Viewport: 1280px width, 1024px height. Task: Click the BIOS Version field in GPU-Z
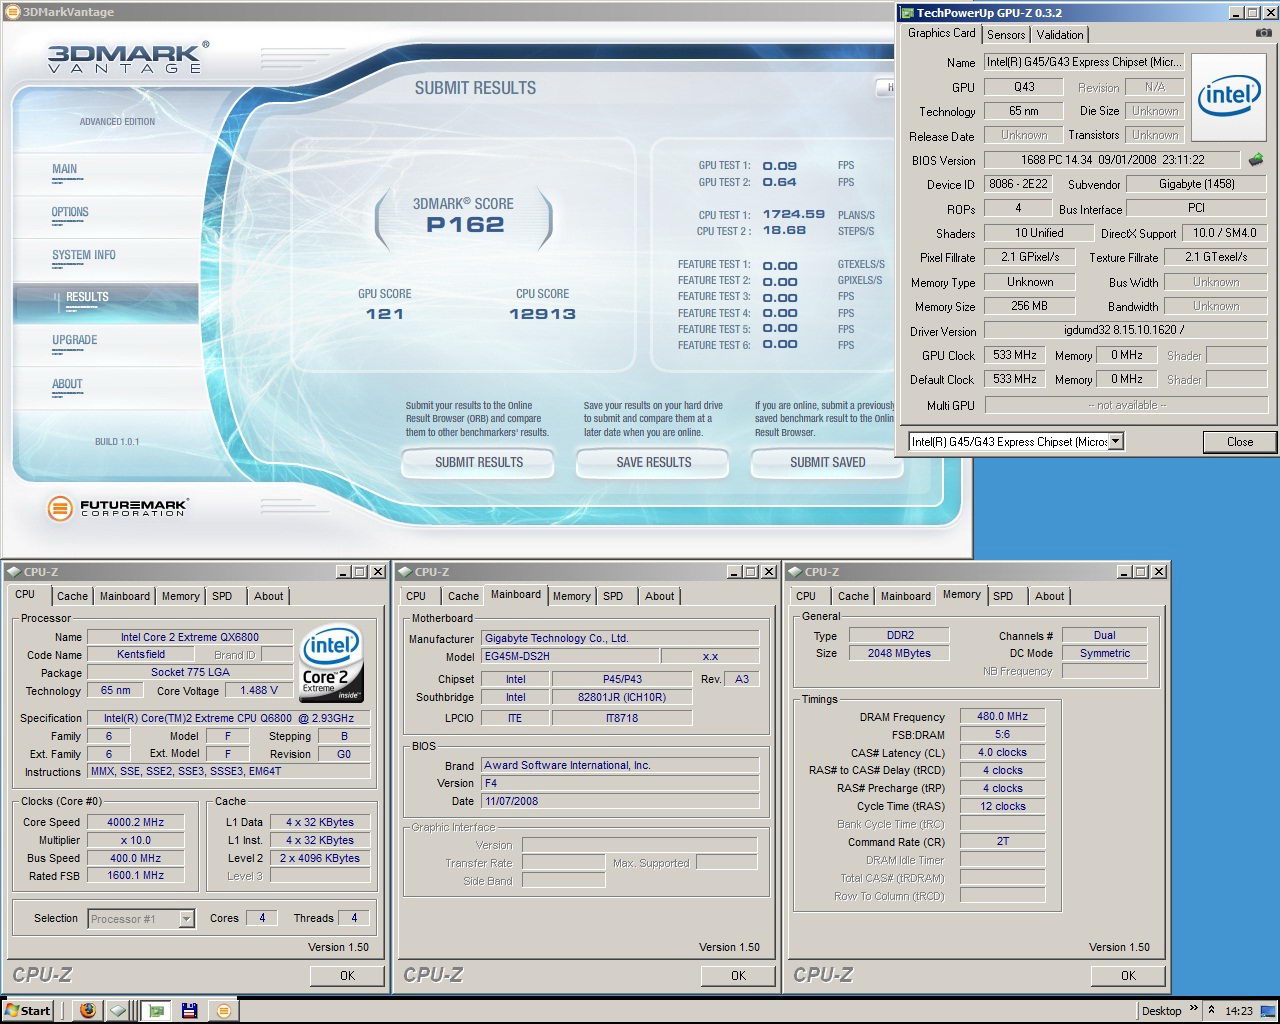click(1113, 160)
